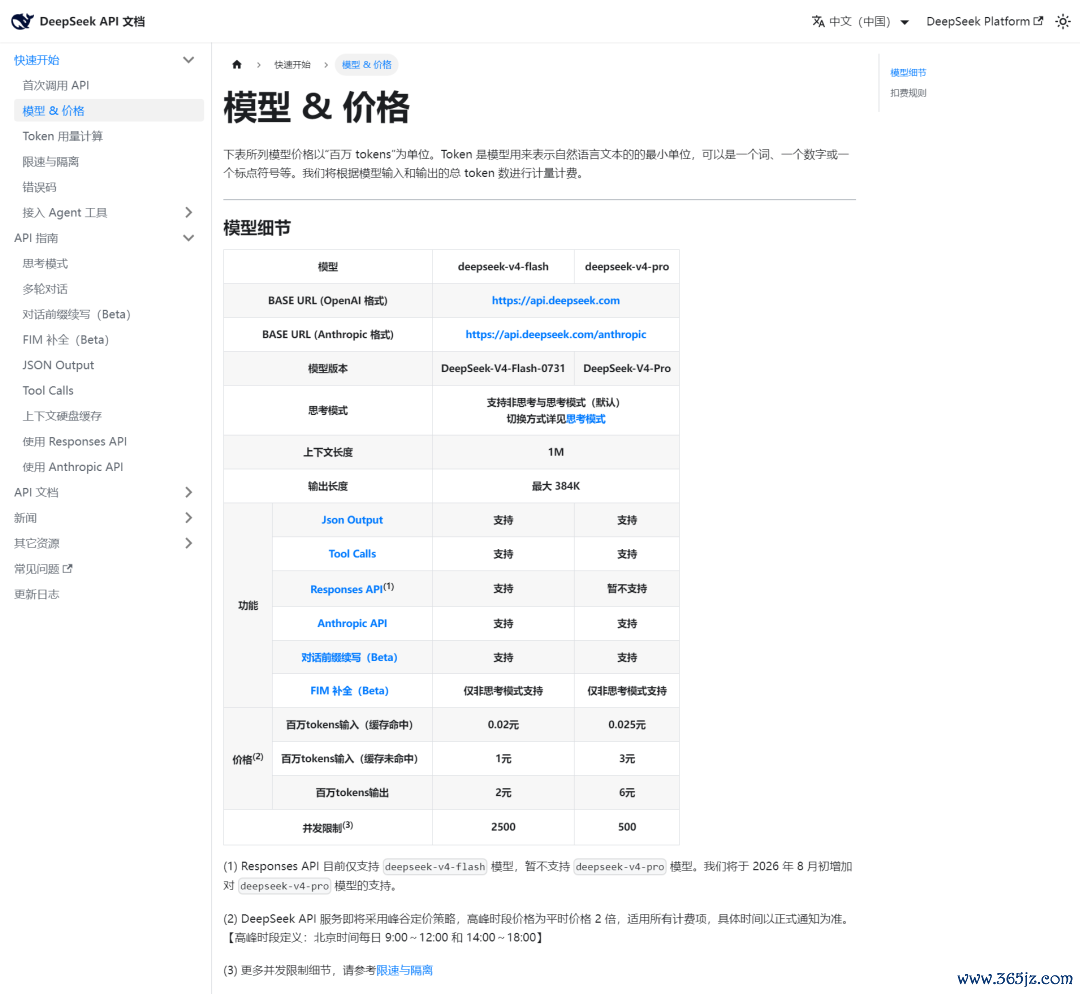Screen dimensions: 1080x994
Task: Open Responses API table link
Action: point(346,589)
